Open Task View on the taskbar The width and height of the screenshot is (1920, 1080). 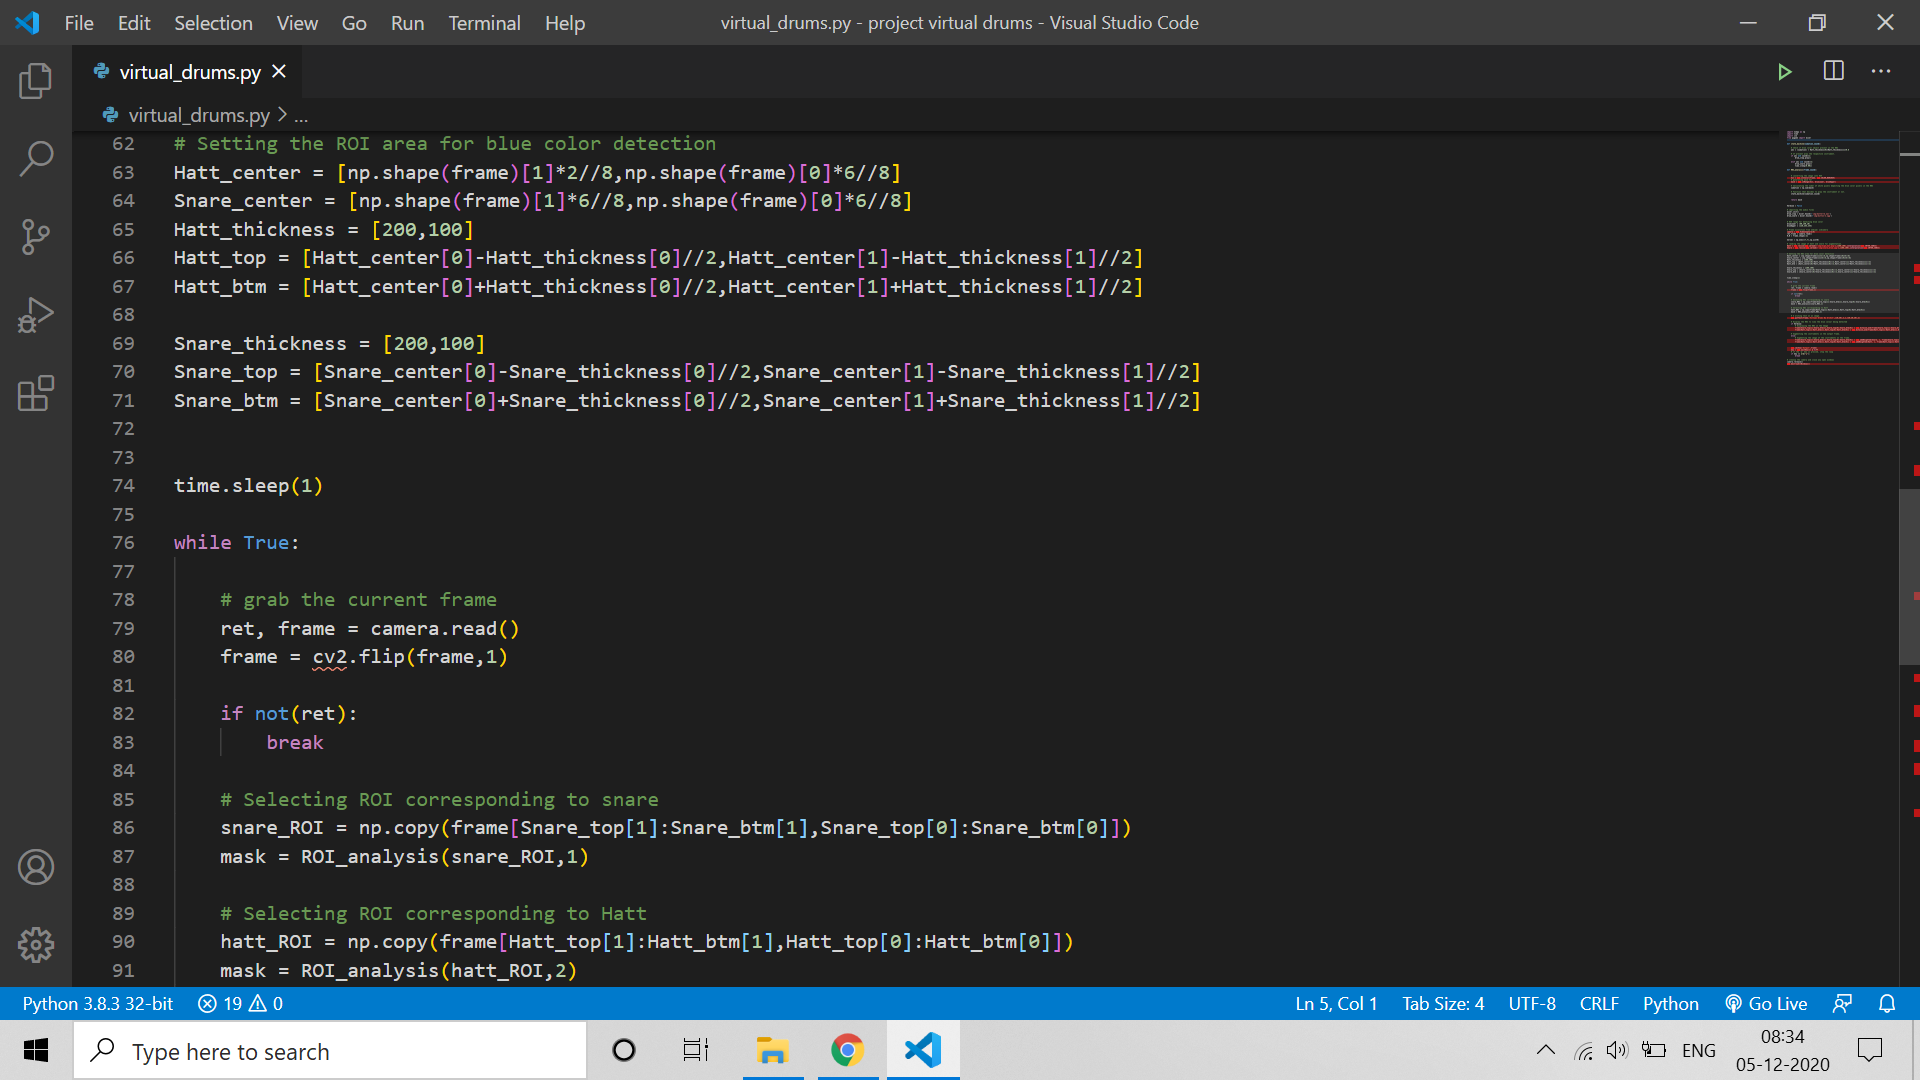[696, 1050]
